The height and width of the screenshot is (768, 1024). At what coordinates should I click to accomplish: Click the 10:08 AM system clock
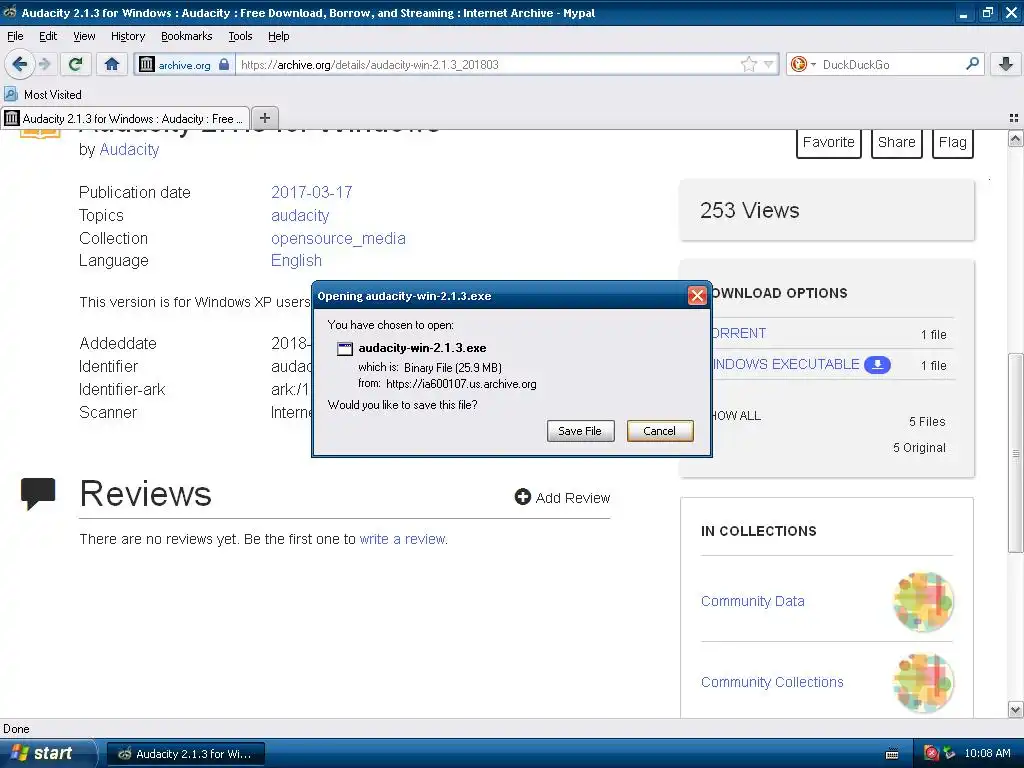coord(987,753)
